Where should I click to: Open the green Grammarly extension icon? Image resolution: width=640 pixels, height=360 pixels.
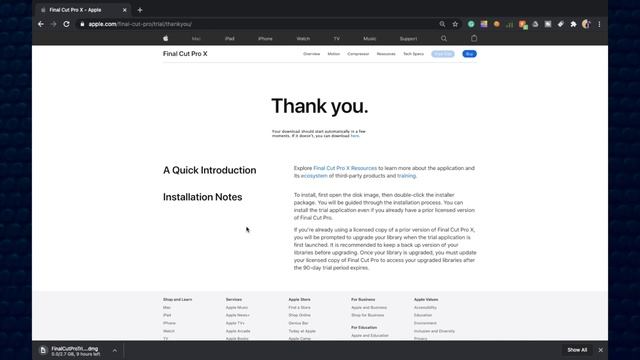[471, 24]
